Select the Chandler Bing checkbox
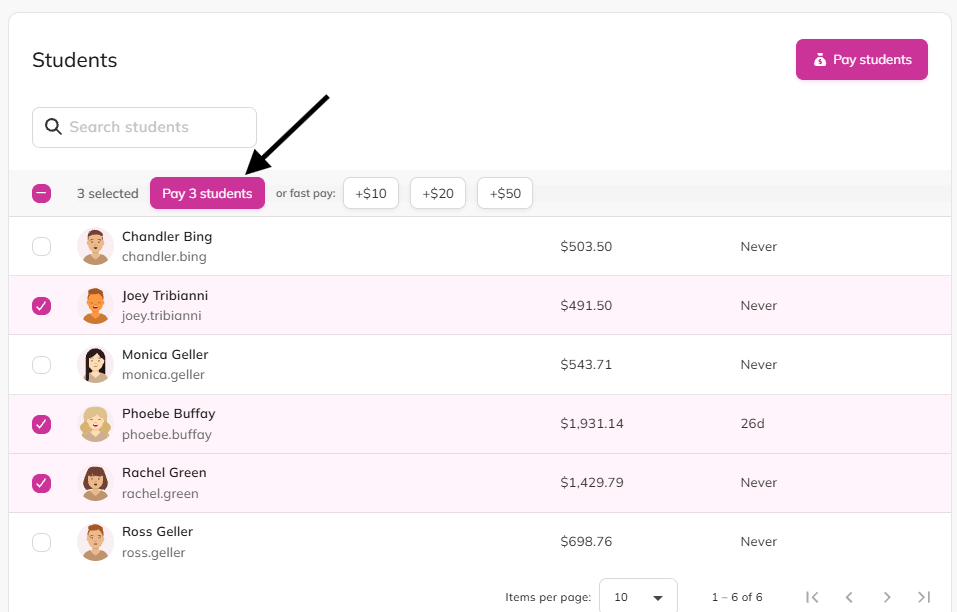The image size is (957, 612). [42, 247]
